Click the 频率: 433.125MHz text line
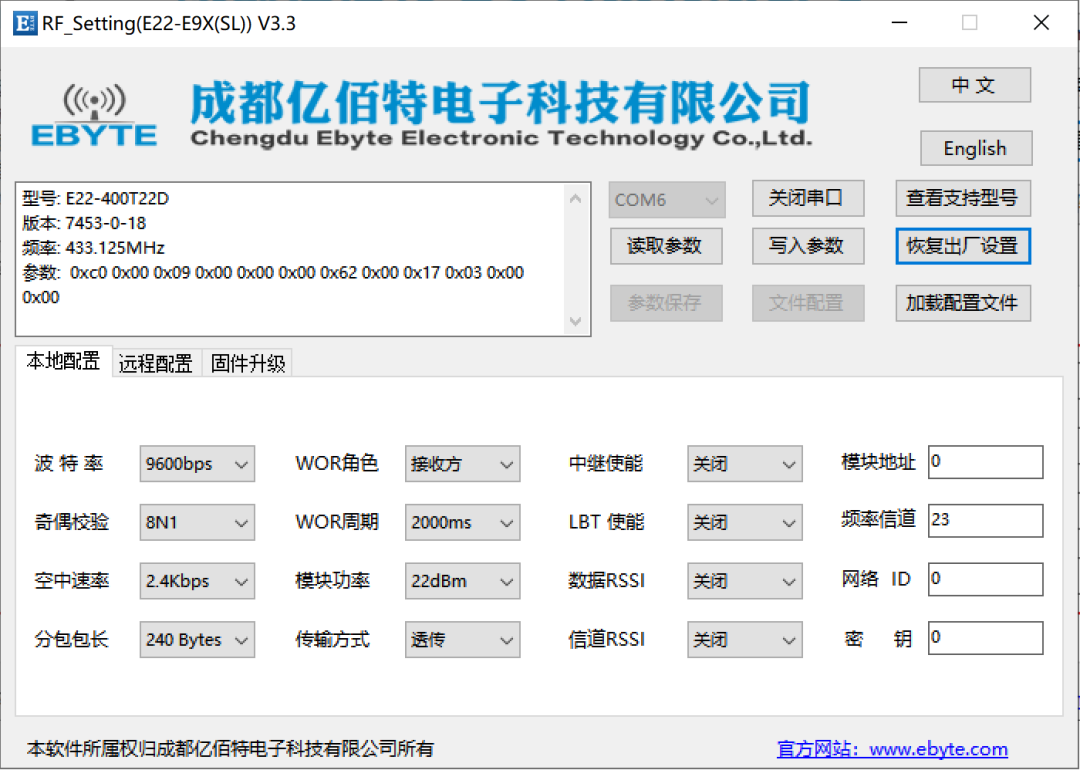Screen dimensions: 1080x770 click(x=94, y=248)
